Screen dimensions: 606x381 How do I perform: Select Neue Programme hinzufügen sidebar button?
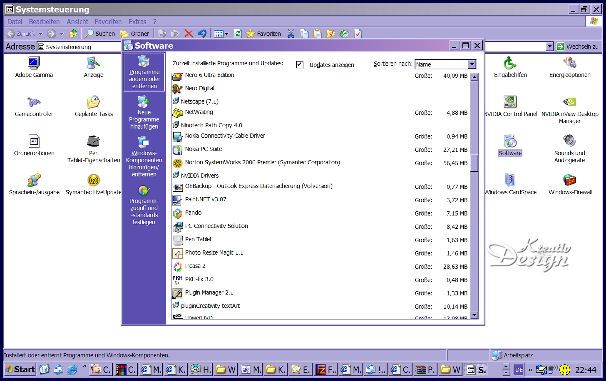[x=144, y=112]
